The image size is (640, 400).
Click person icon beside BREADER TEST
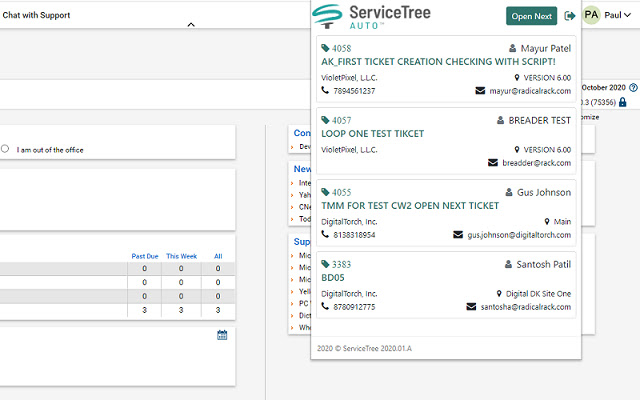point(500,120)
